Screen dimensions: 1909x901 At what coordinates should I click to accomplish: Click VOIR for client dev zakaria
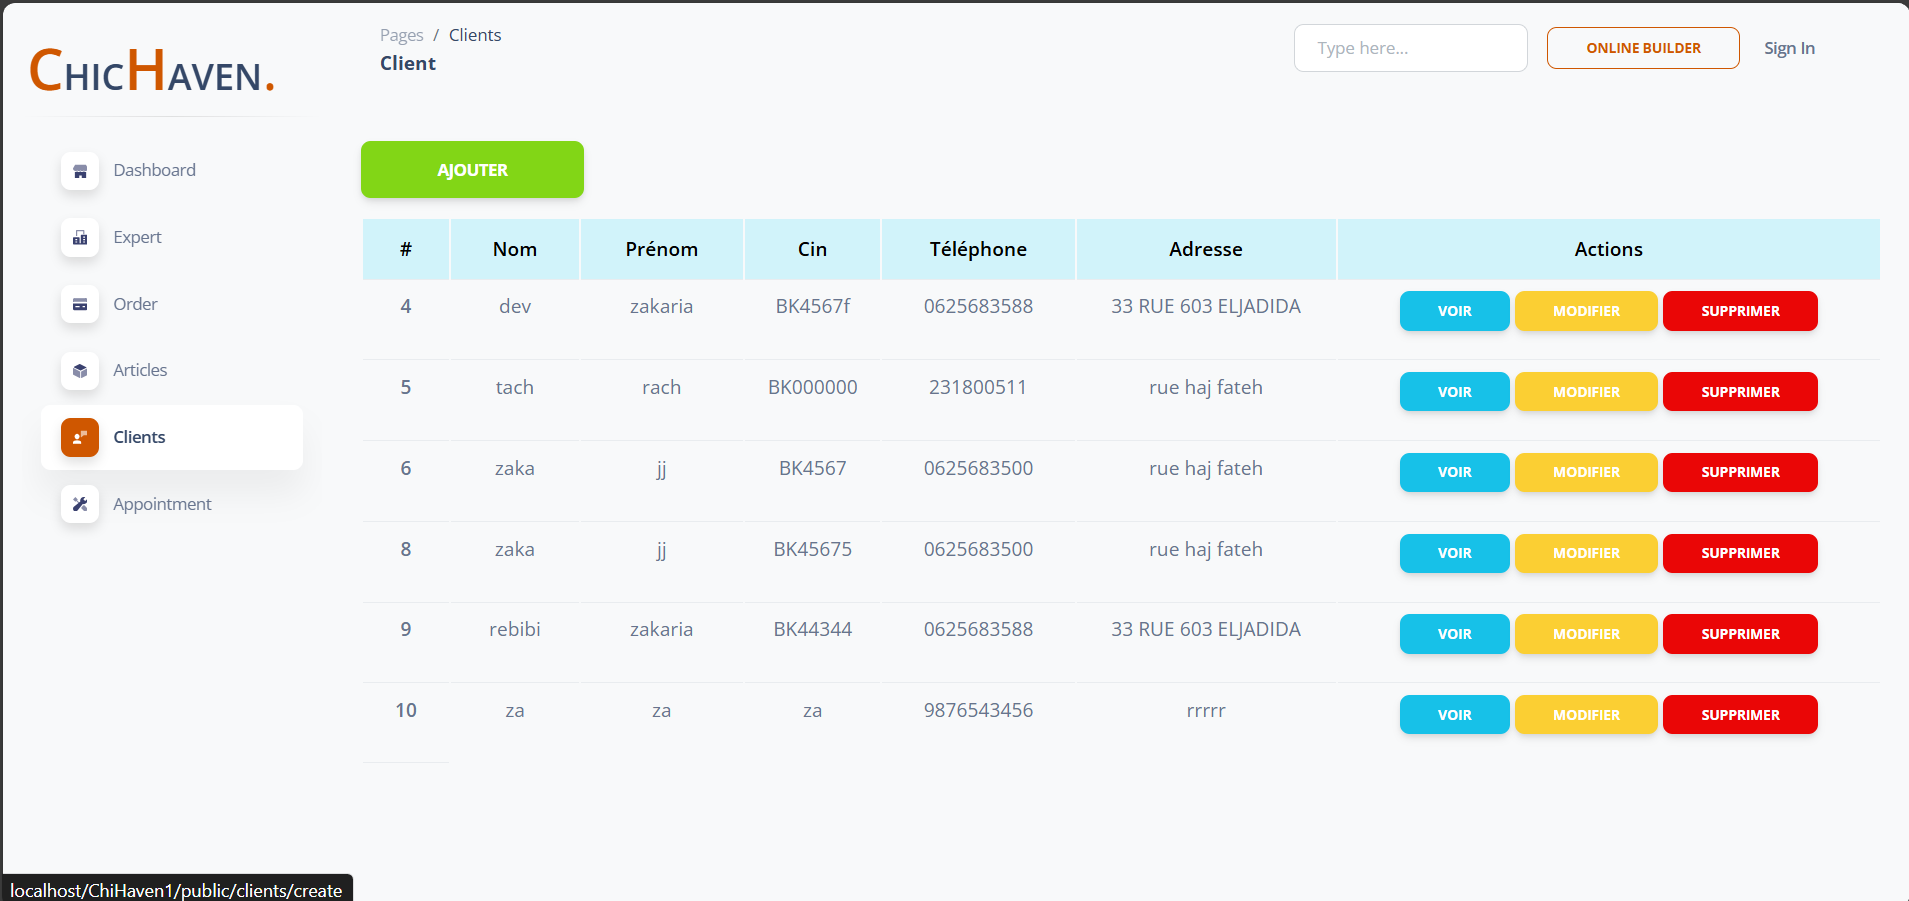(1454, 311)
